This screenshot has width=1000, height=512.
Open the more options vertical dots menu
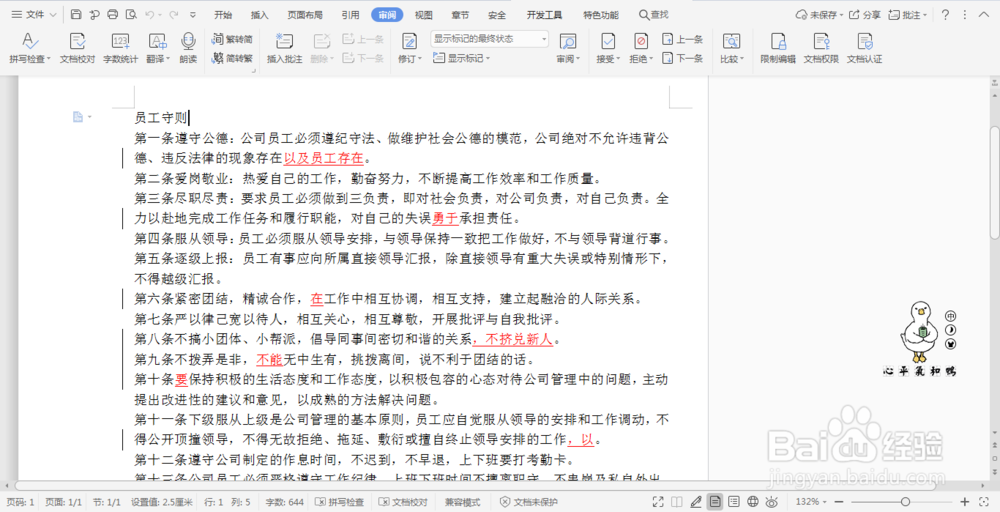[x=966, y=15]
